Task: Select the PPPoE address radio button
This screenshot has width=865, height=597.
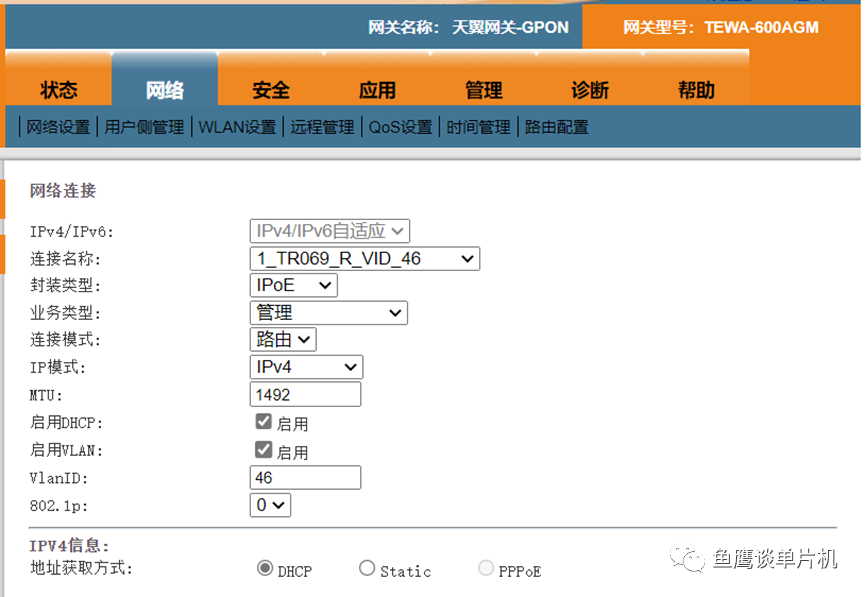Action: coord(486,568)
